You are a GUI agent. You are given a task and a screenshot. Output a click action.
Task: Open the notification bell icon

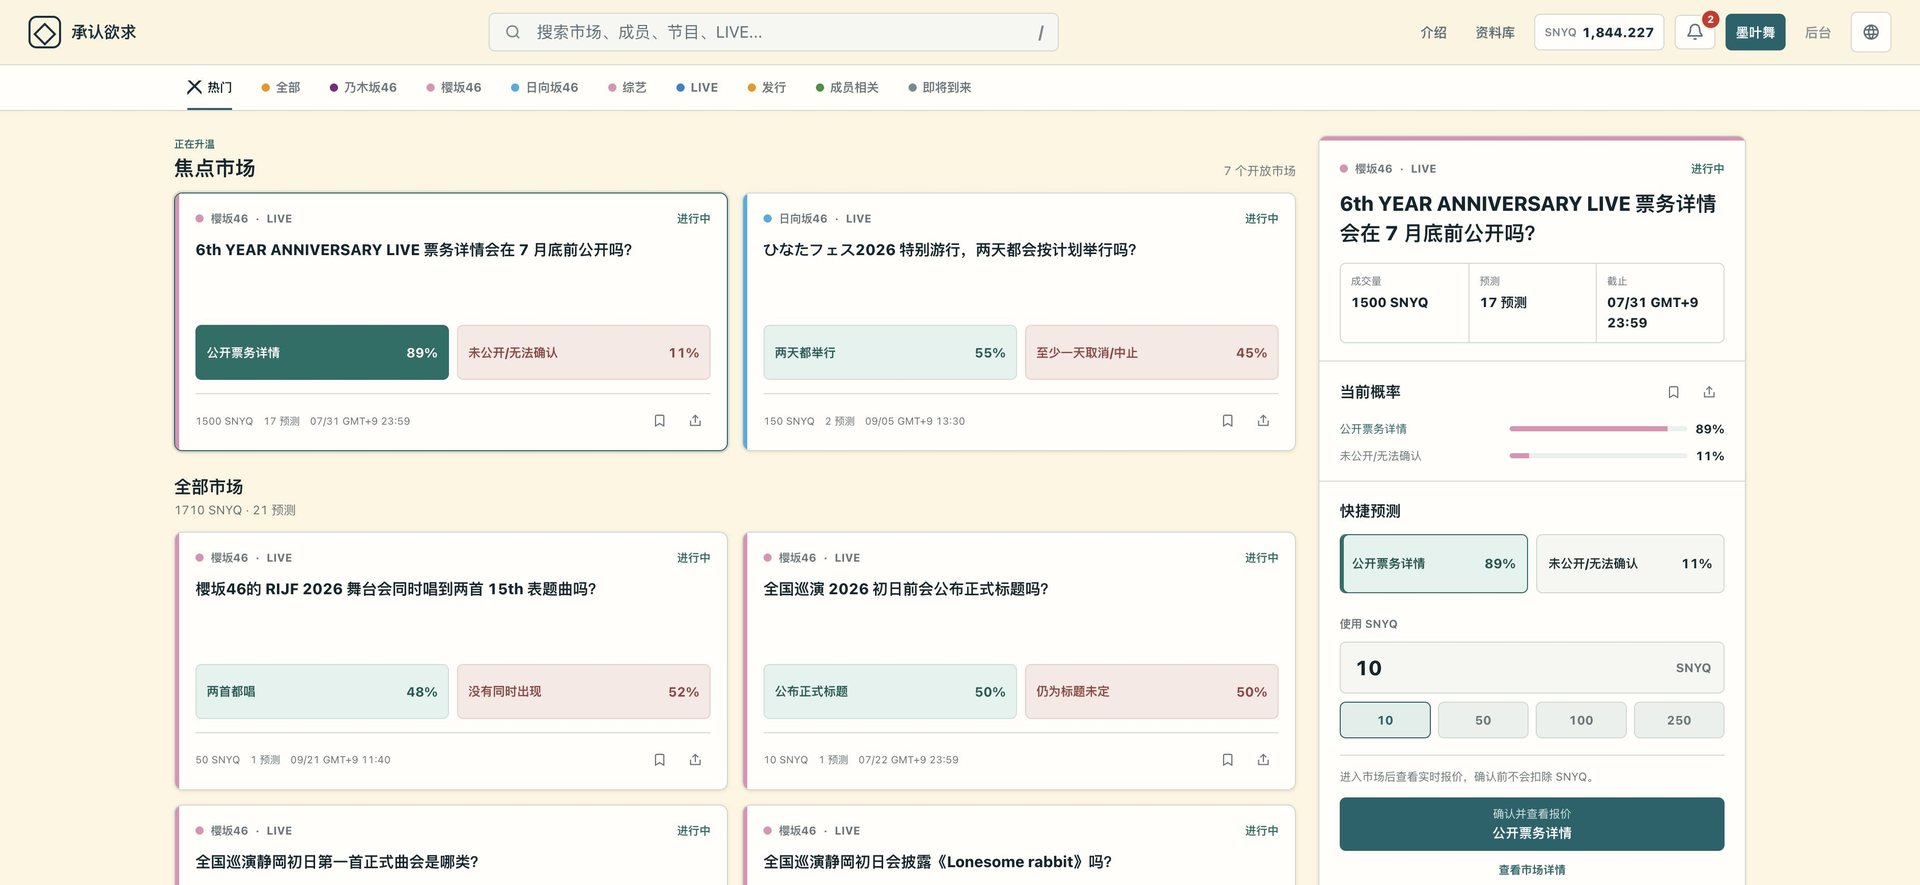(x=1695, y=32)
